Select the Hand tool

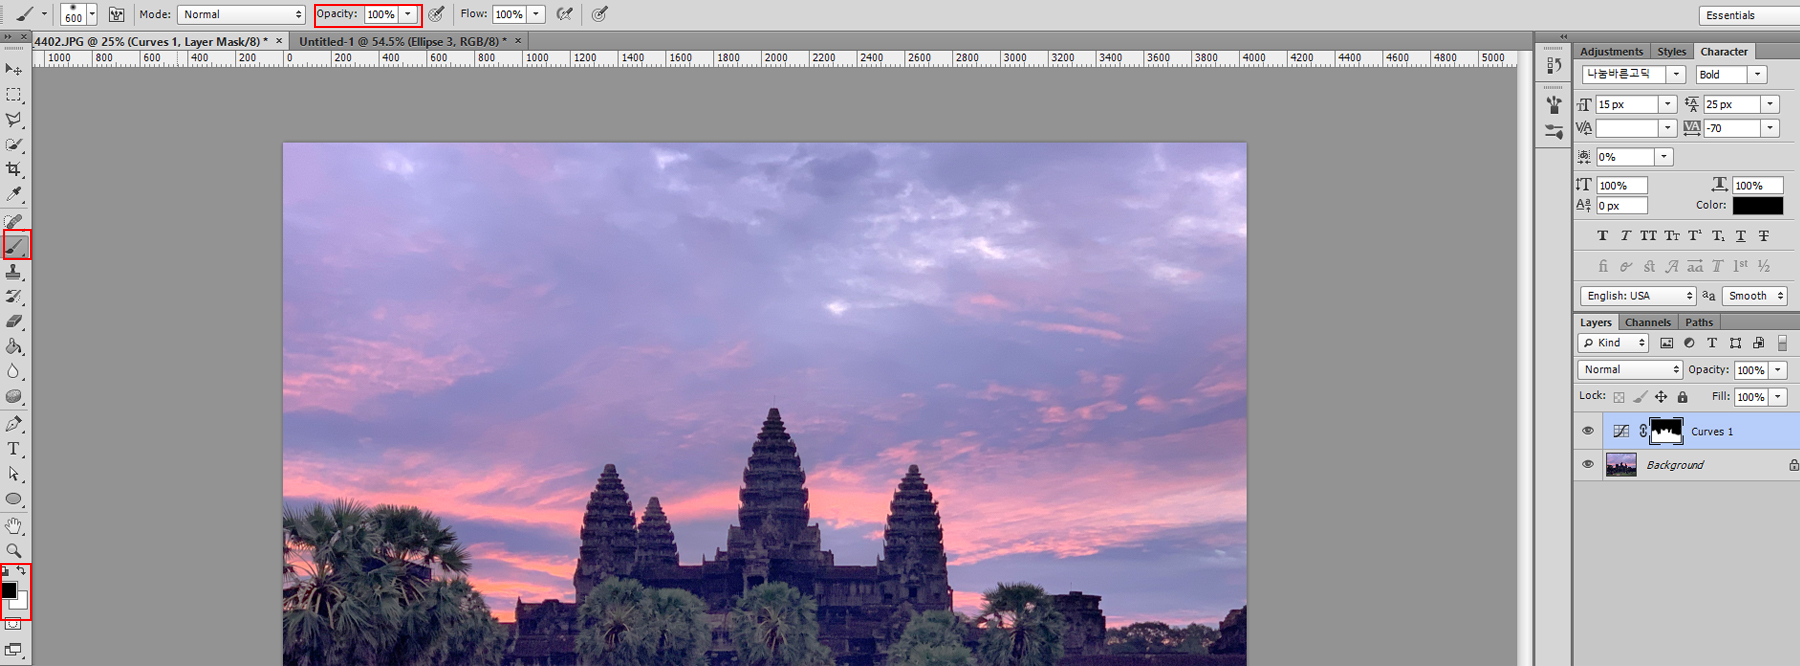(14, 526)
